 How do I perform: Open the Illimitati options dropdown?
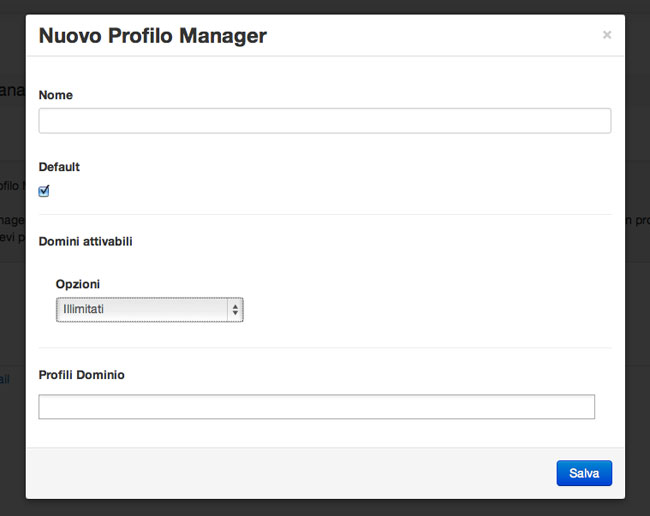click(x=148, y=310)
